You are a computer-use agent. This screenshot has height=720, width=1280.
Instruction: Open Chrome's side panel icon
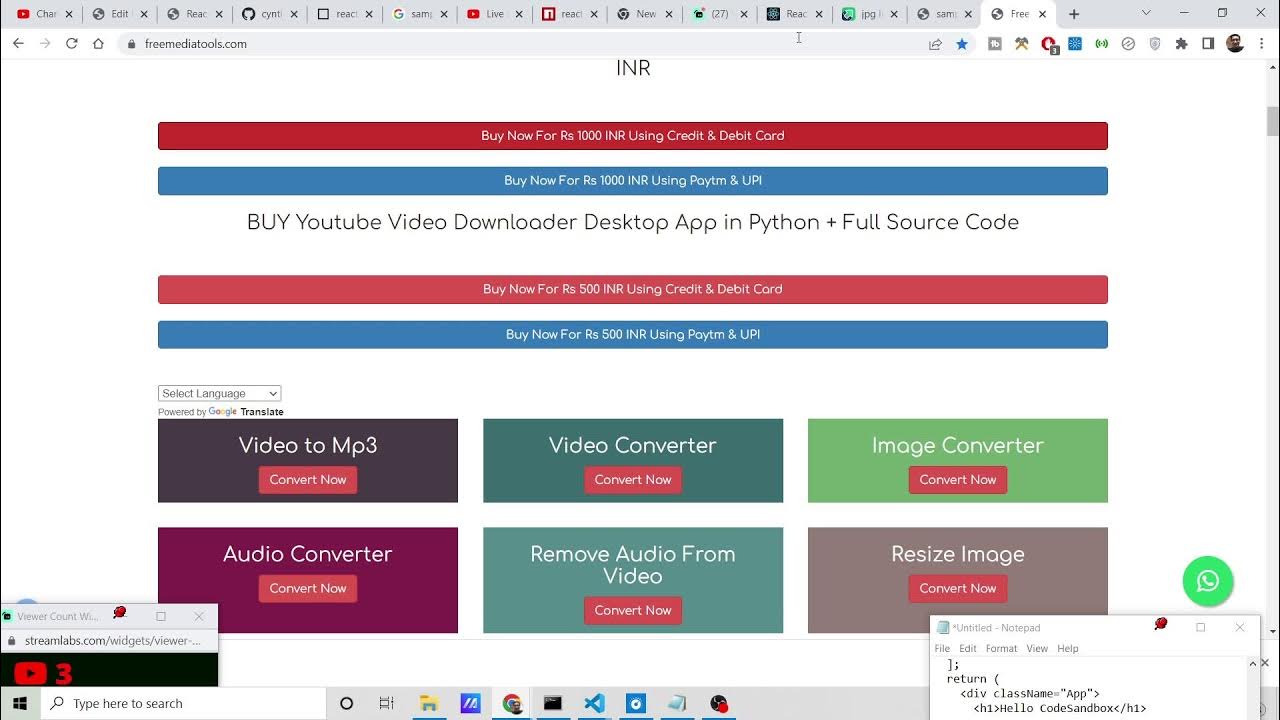pyautogui.click(x=1208, y=44)
